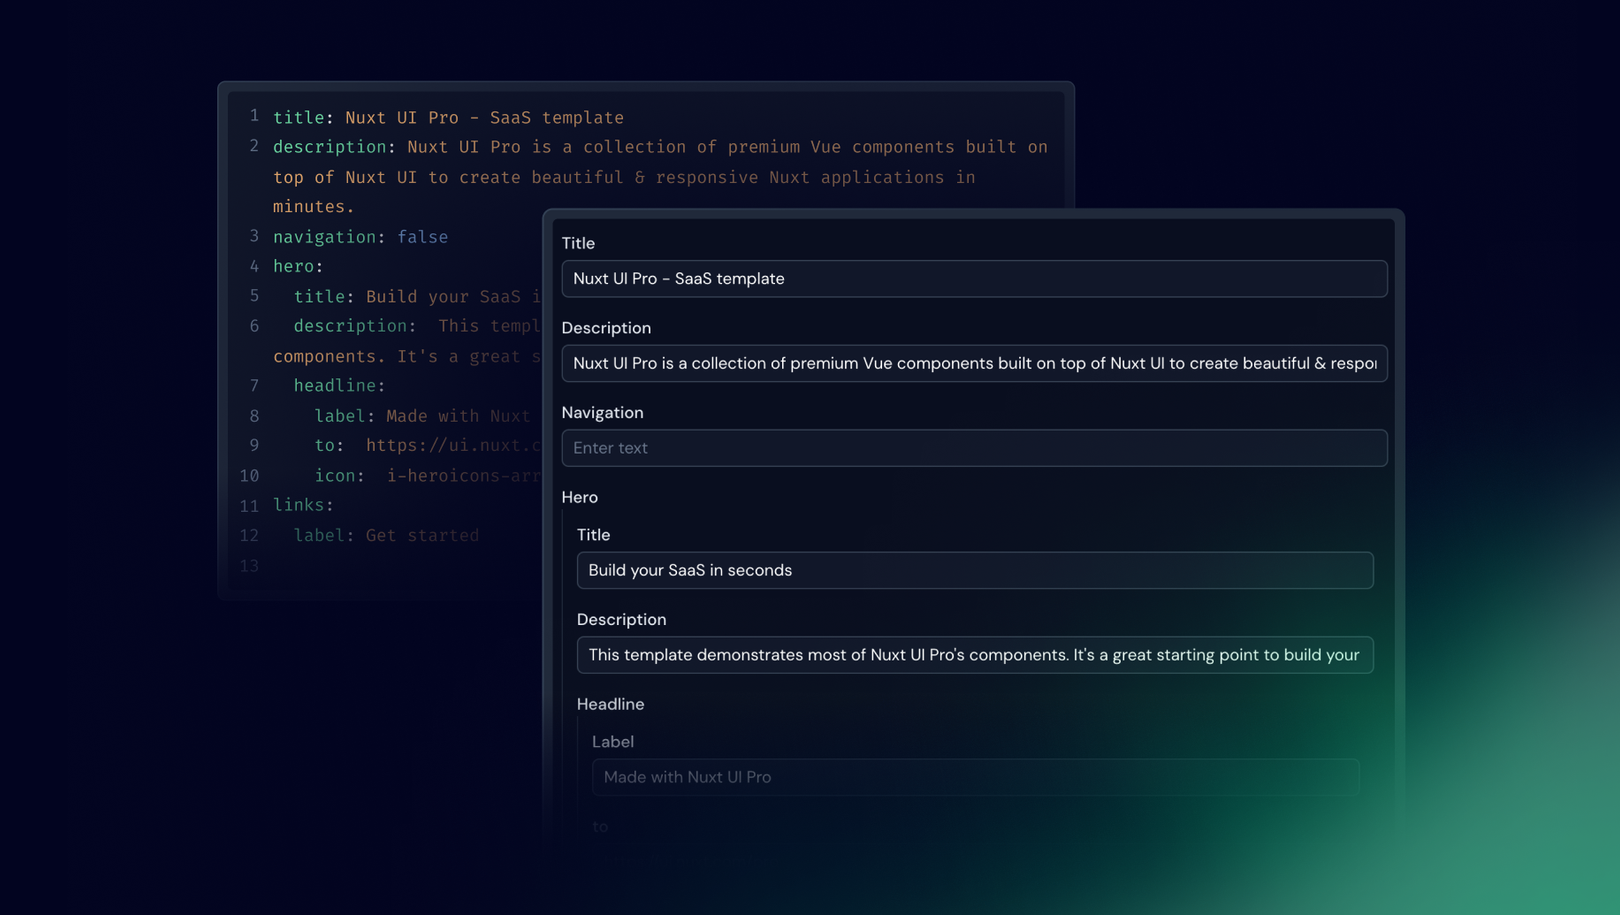Image resolution: width=1620 pixels, height=915 pixels.
Task: Select the https://ui.nuxt URL on line 9
Action: [x=450, y=445]
